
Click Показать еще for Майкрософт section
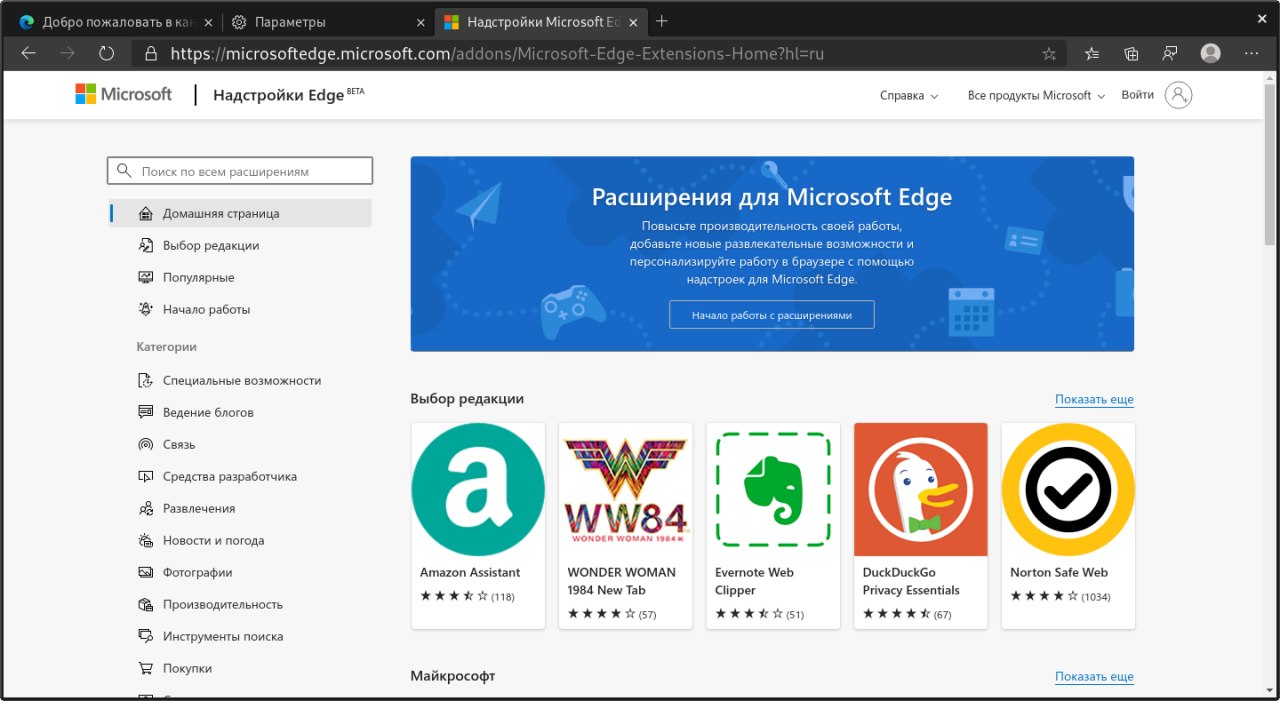tap(1094, 676)
